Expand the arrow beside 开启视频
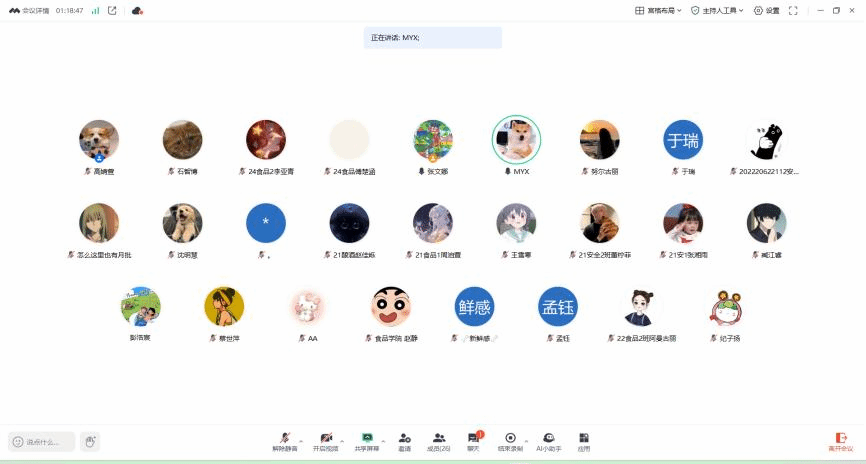Image resolution: width=866 pixels, height=464 pixels. tap(342, 441)
